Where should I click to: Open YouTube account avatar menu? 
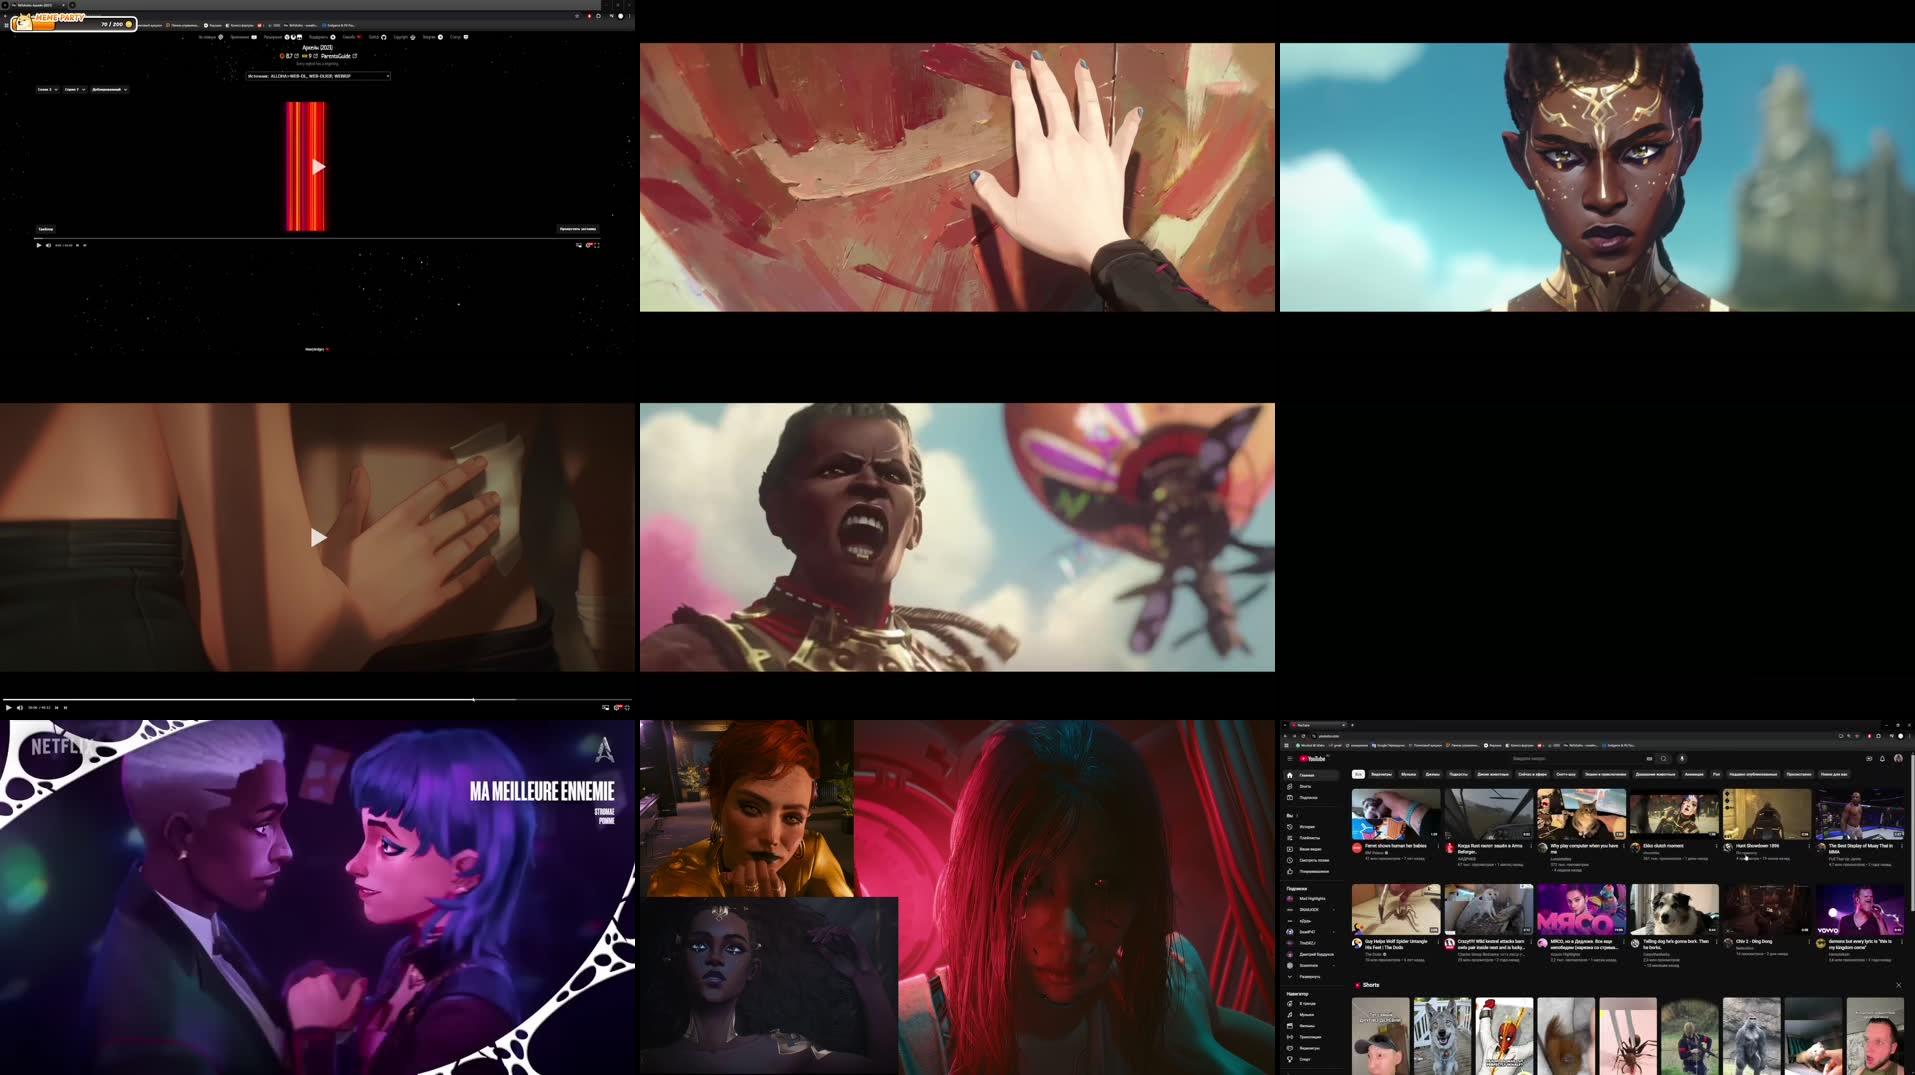coord(1898,759)
